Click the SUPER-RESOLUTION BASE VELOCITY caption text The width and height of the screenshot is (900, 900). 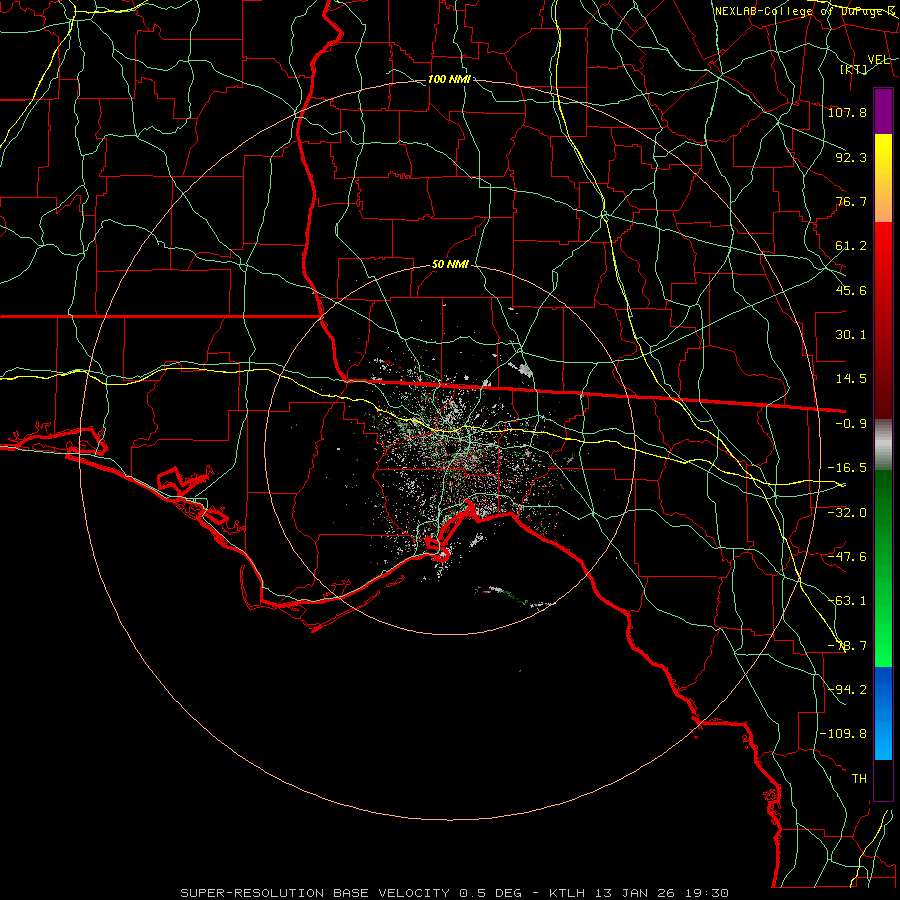coord(315,893)
